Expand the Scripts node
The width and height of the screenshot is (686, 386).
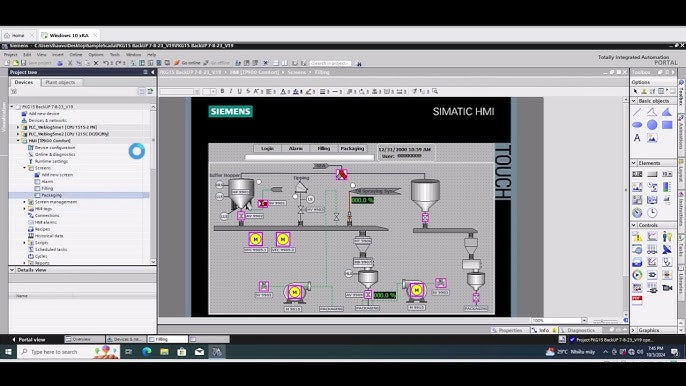24,243
